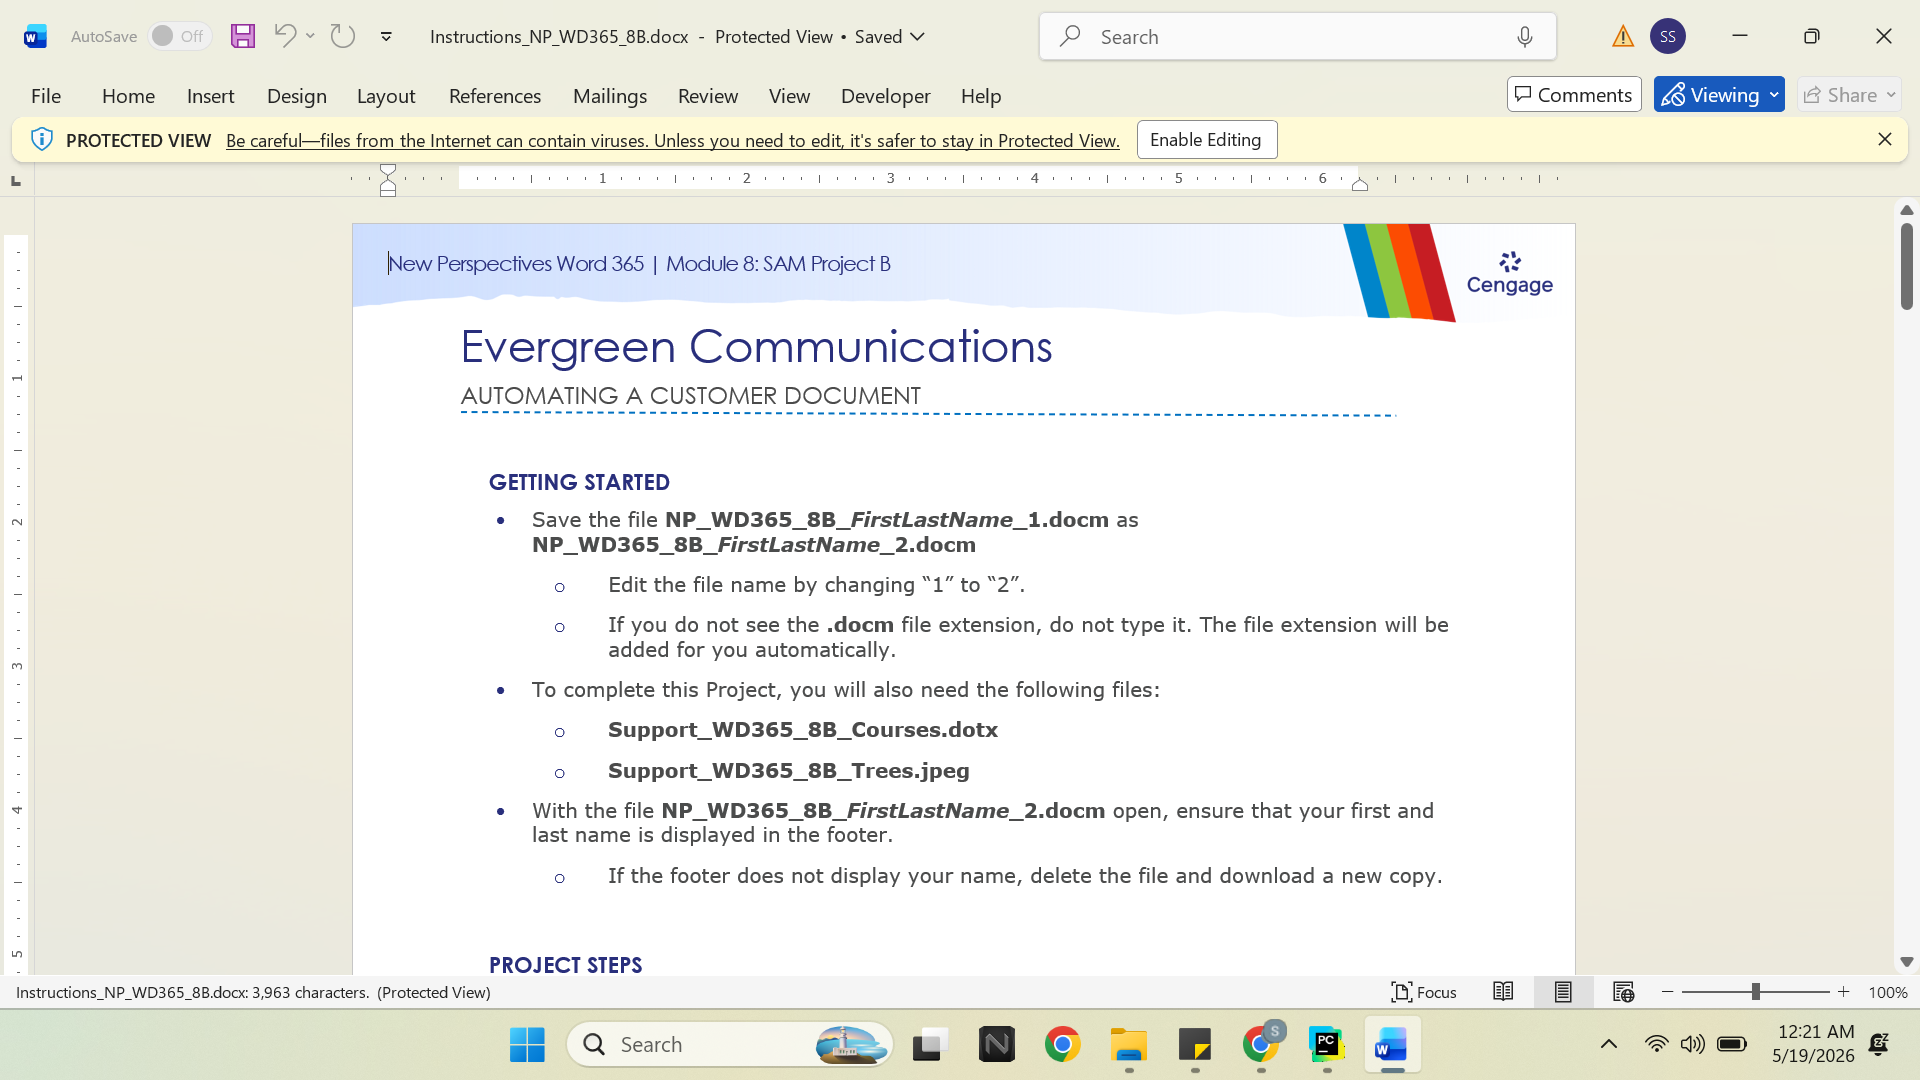Image resolution: width=1920 pixels, height=1080 pixels.
Task: Click the scroll down arrow
Action: [1906, 962]
